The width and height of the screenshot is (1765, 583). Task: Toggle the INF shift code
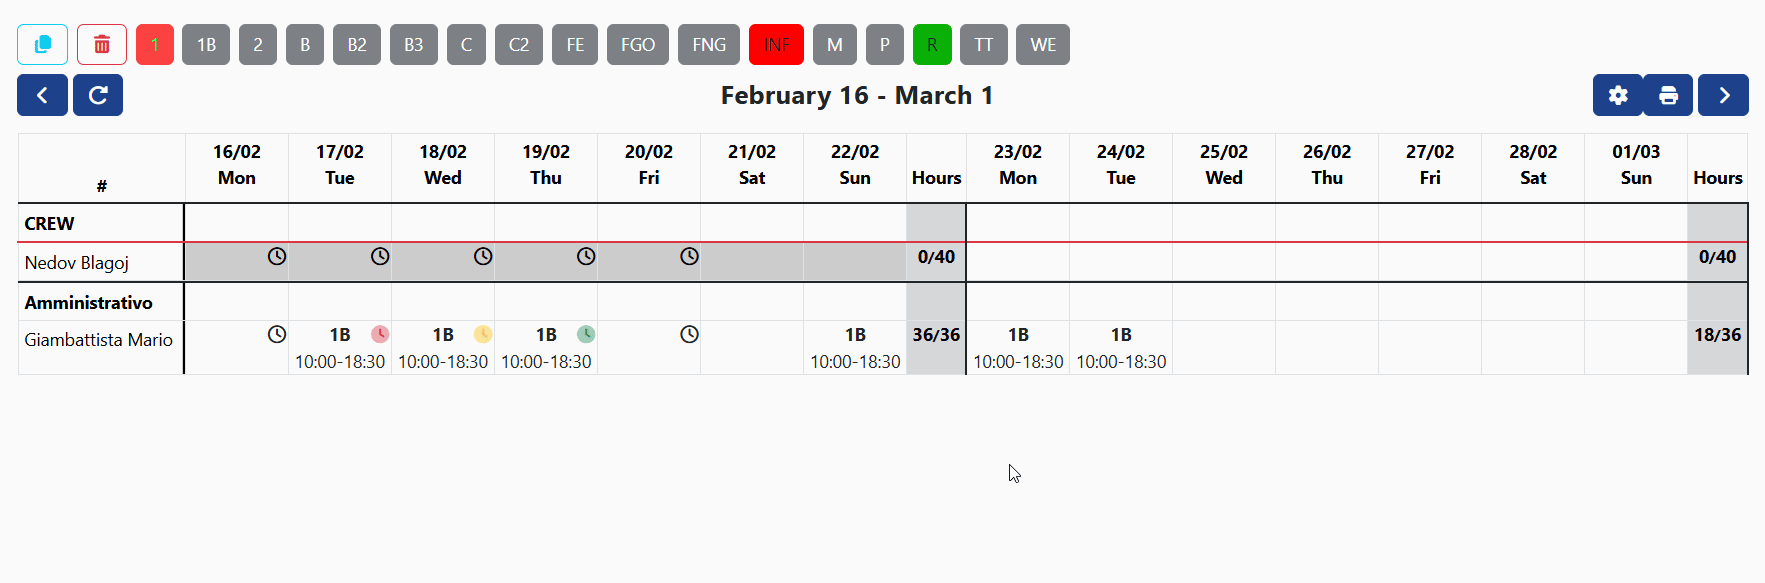(x=776, y=44)
